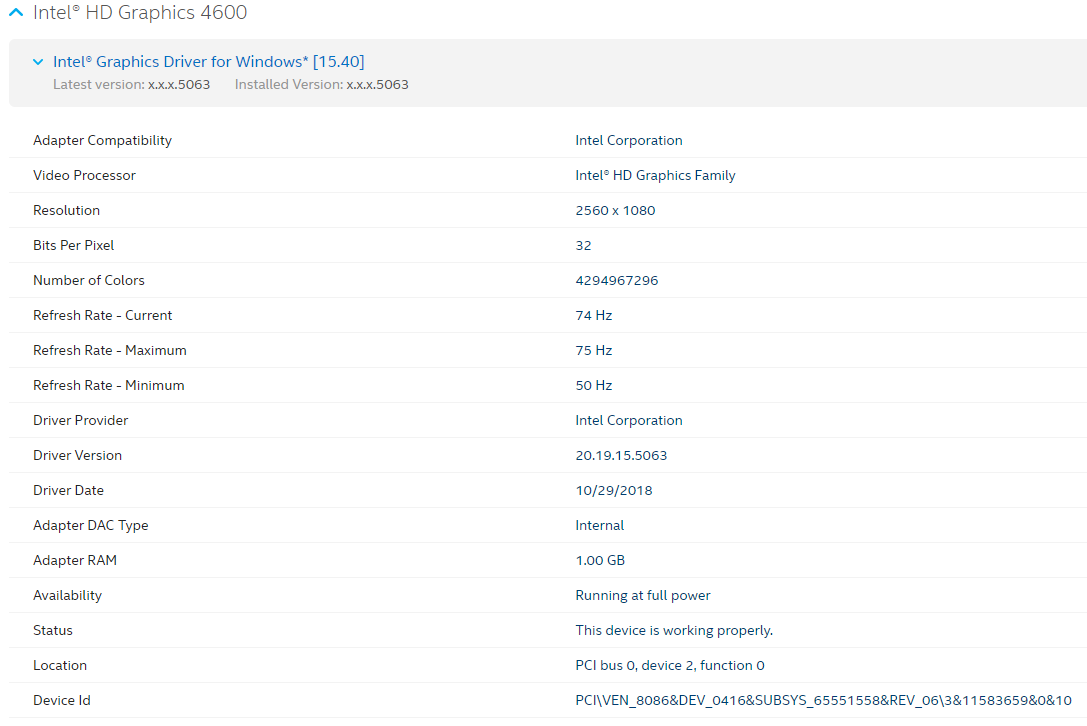Click the Location label
The image size is (1087, 726).
click(60, 666)
